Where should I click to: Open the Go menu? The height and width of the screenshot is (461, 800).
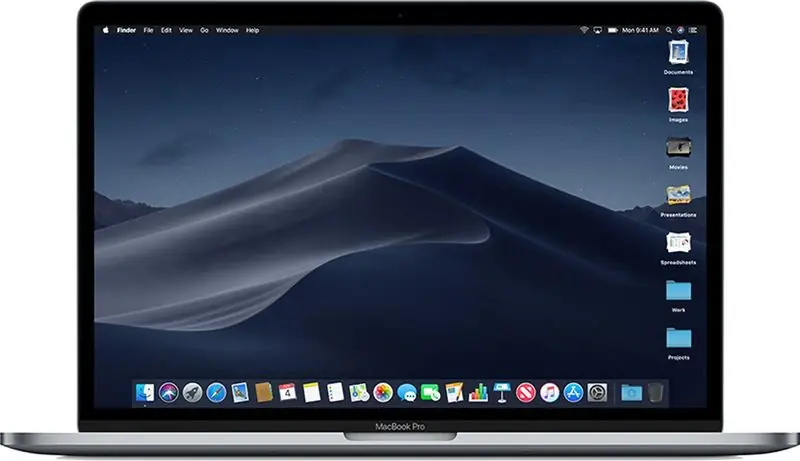[x=204, y=30]
